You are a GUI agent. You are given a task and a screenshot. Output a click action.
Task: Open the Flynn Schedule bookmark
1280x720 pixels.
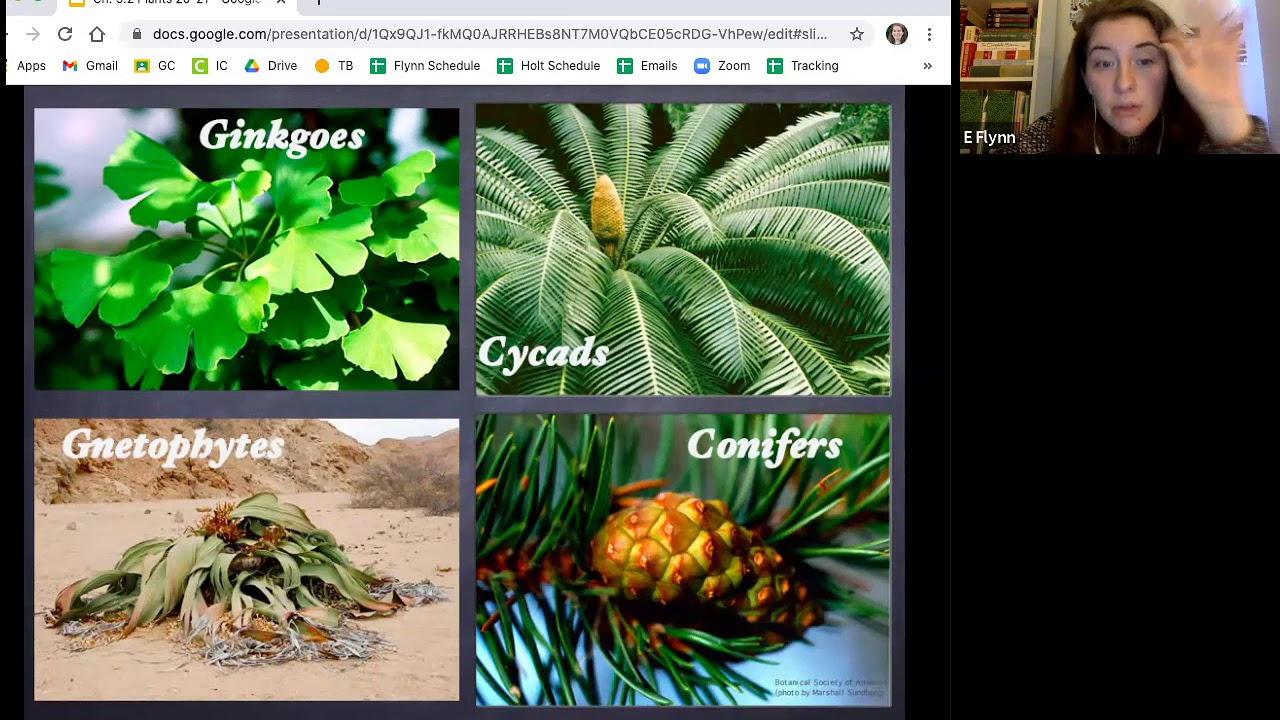[x=425, y=66]
